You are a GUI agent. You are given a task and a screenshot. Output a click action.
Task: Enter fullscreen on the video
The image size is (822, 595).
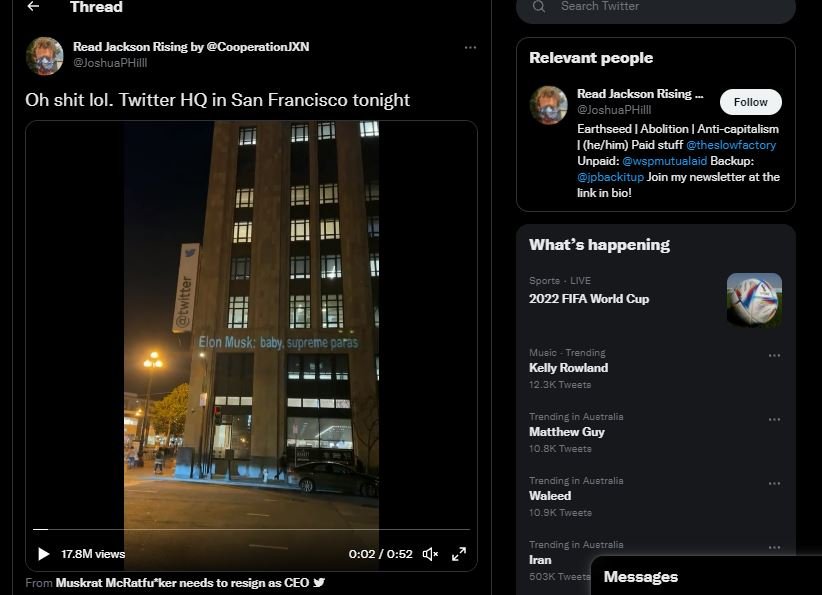coord(459,553)
